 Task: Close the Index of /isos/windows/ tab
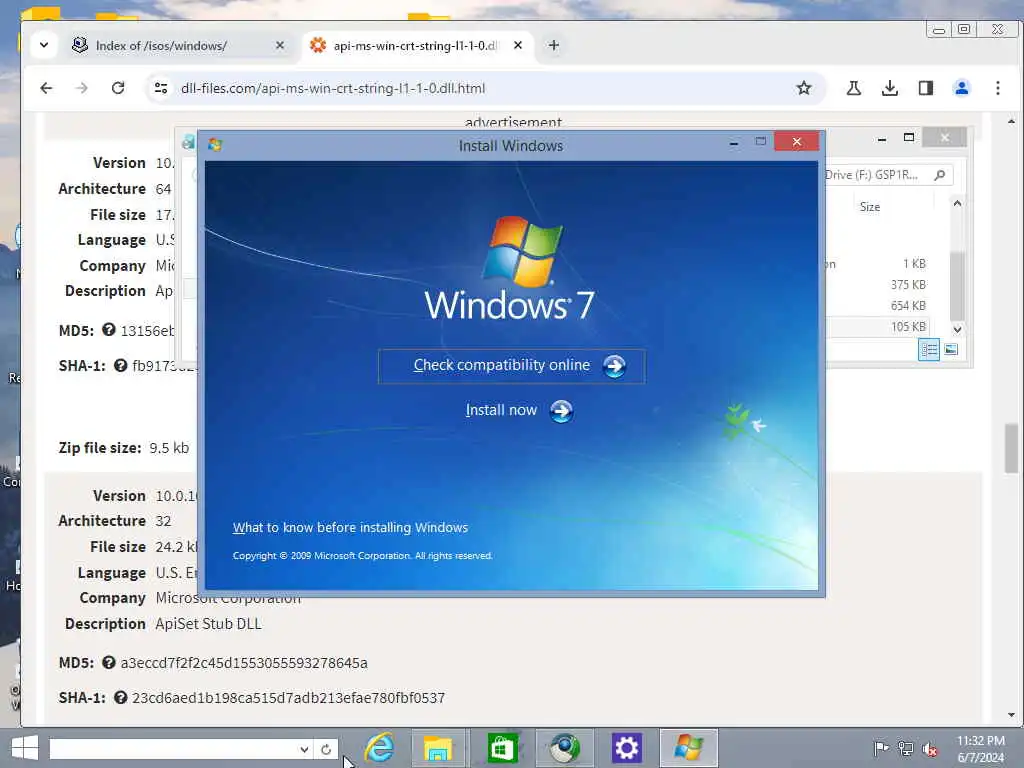(x=280, y=45)
